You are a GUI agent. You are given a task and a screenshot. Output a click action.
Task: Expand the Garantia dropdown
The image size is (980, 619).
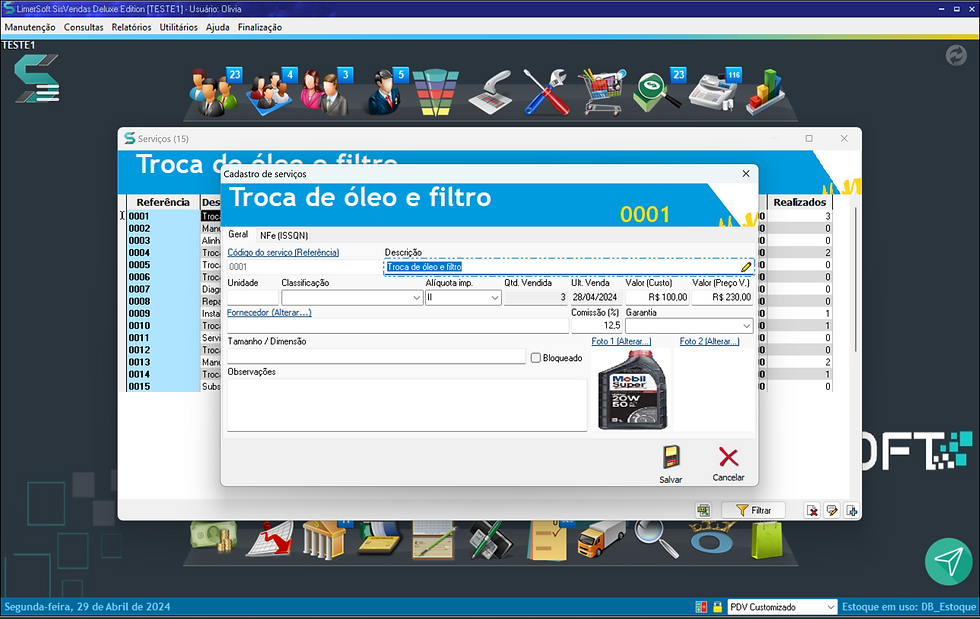pos(746,326)
